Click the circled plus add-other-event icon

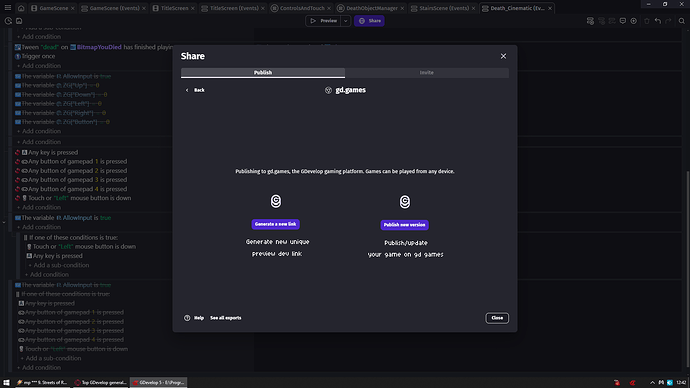634,21
